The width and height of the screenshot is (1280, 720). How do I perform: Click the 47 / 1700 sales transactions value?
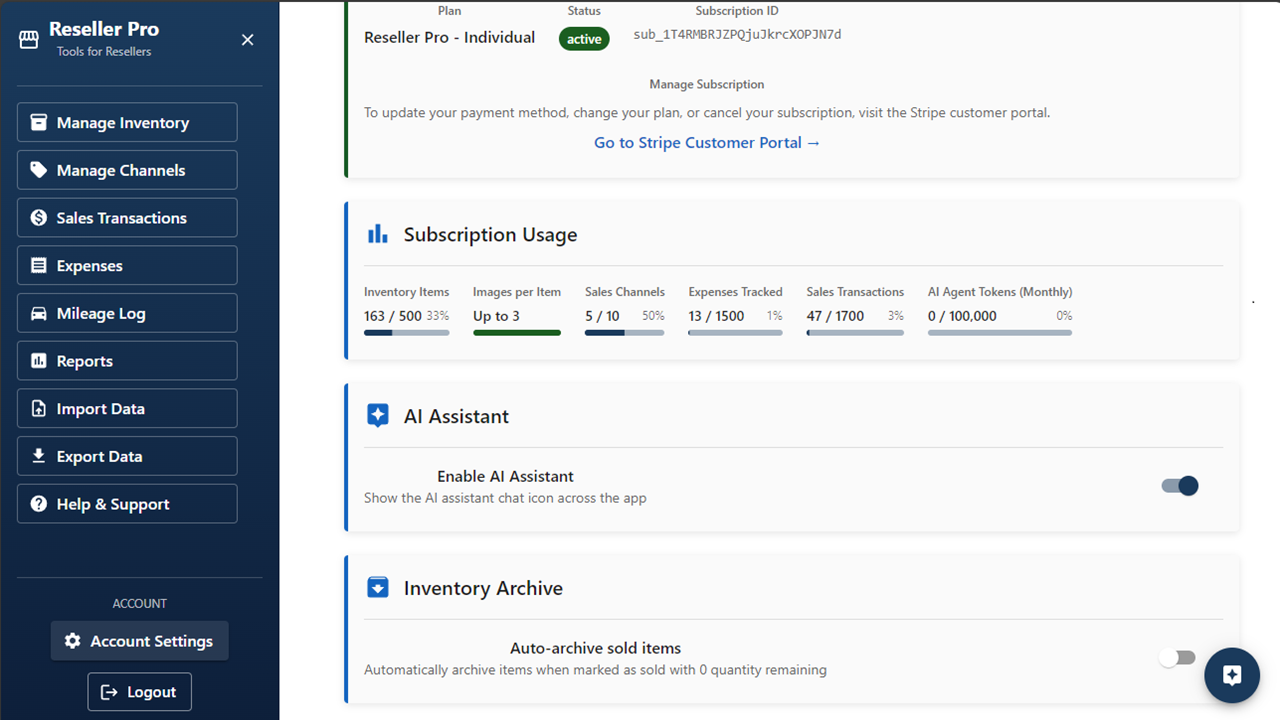coord(836,316)
